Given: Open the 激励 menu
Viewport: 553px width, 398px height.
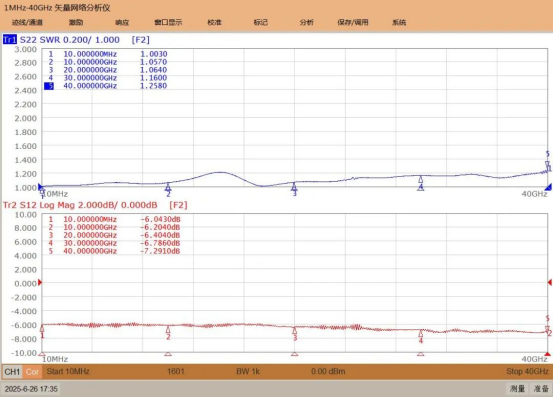Looking at the screenshot, I should 76,22.
